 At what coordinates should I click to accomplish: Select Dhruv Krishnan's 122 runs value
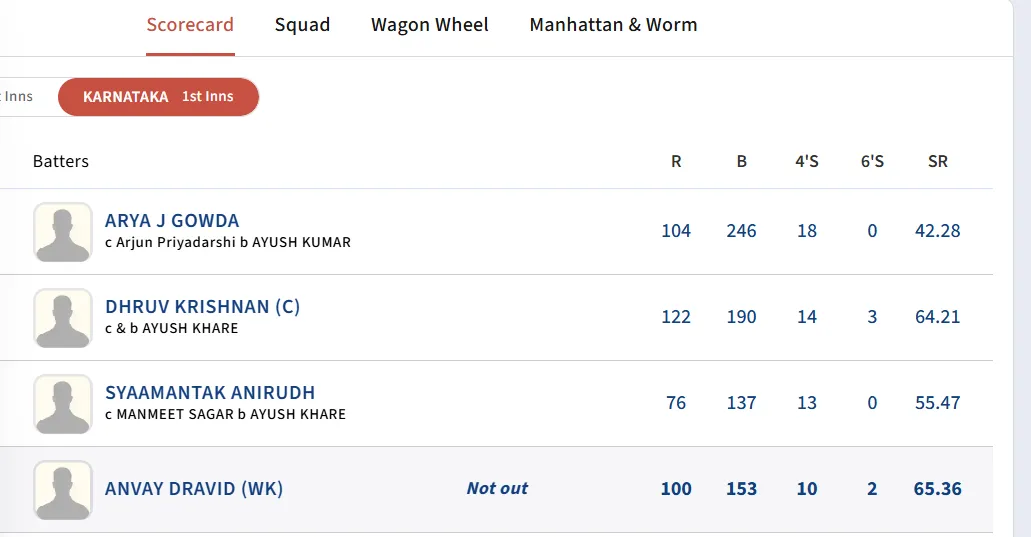coord(676,317)
